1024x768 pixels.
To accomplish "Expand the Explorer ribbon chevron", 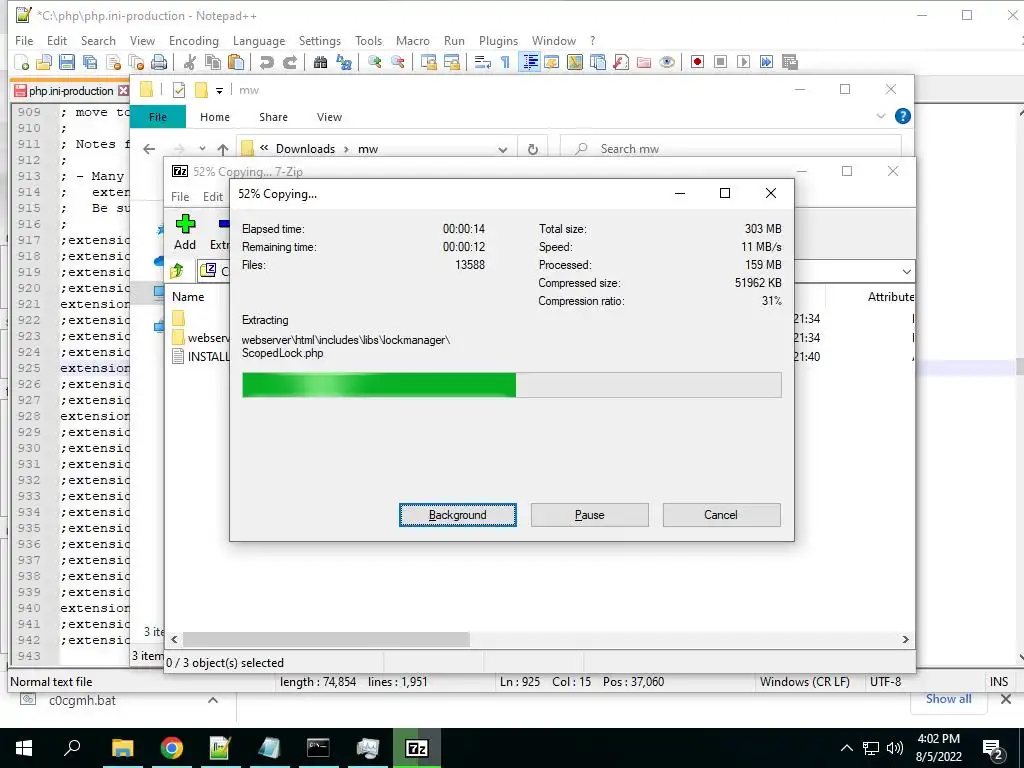I will point(880,116).
